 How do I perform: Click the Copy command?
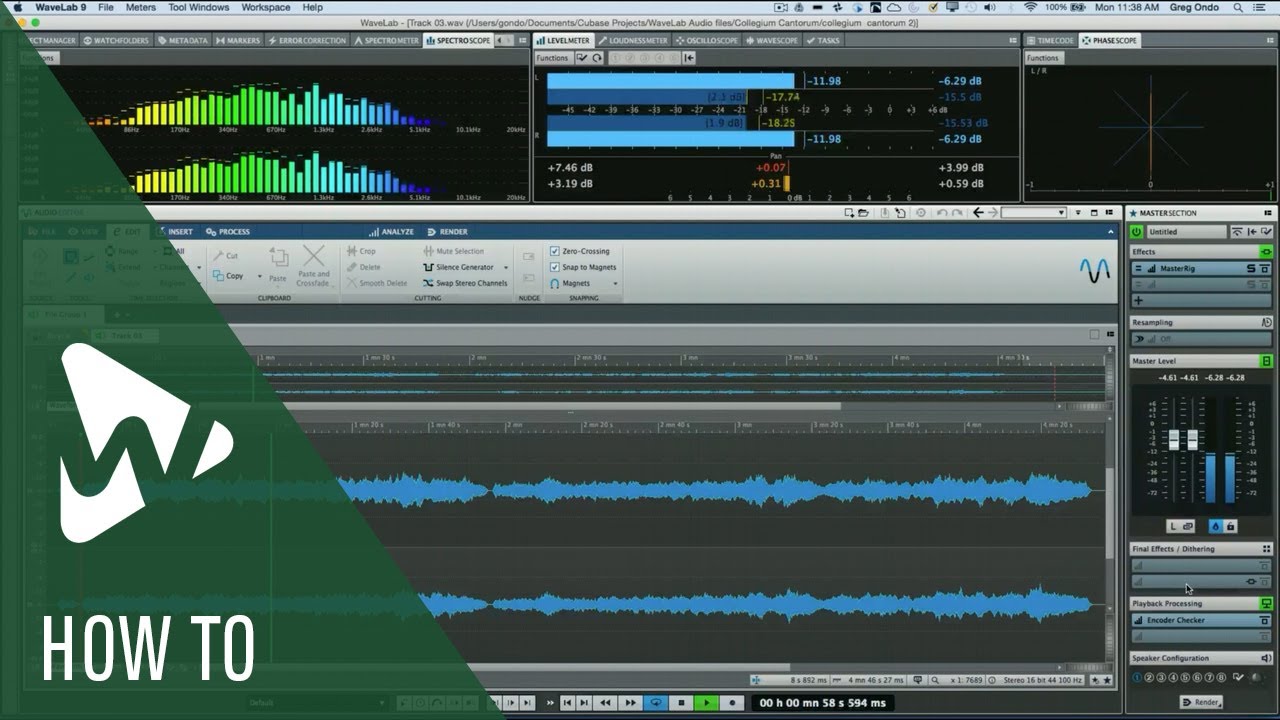click(x=228, y=276)
